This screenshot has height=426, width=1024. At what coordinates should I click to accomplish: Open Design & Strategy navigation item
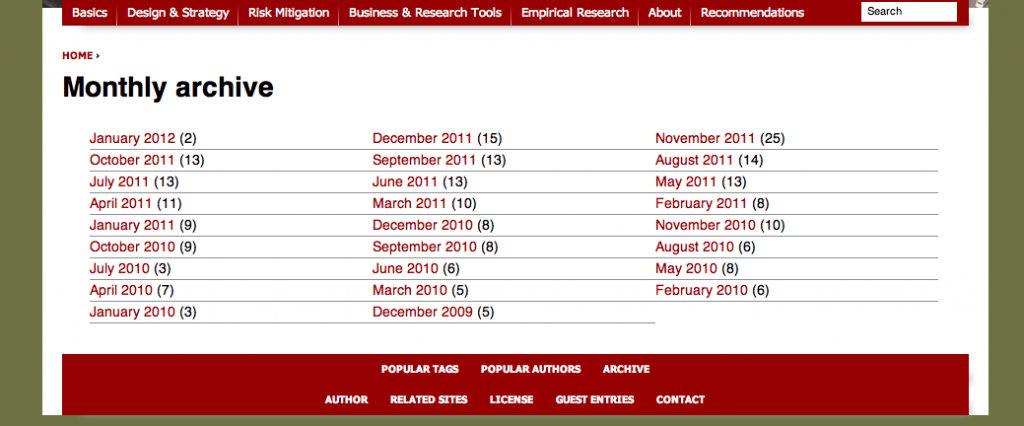click(178, 13)
